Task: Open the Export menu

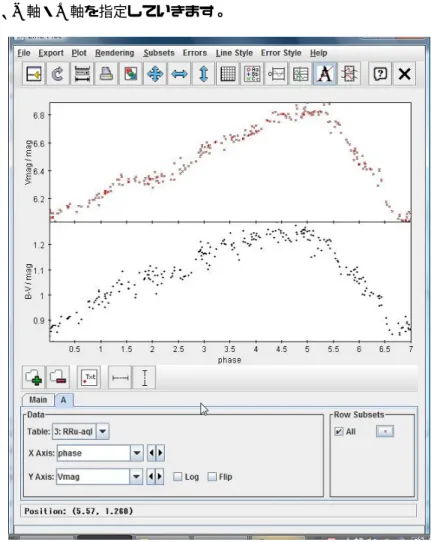Action: [x=51, y=53]
